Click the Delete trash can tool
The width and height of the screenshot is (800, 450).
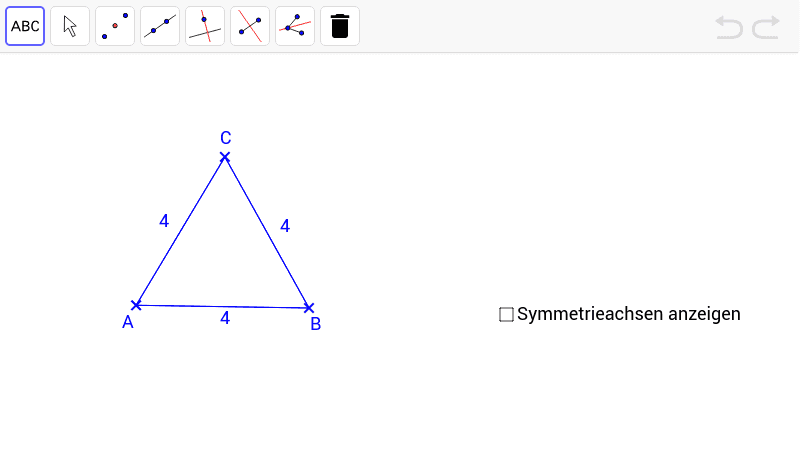340,26
